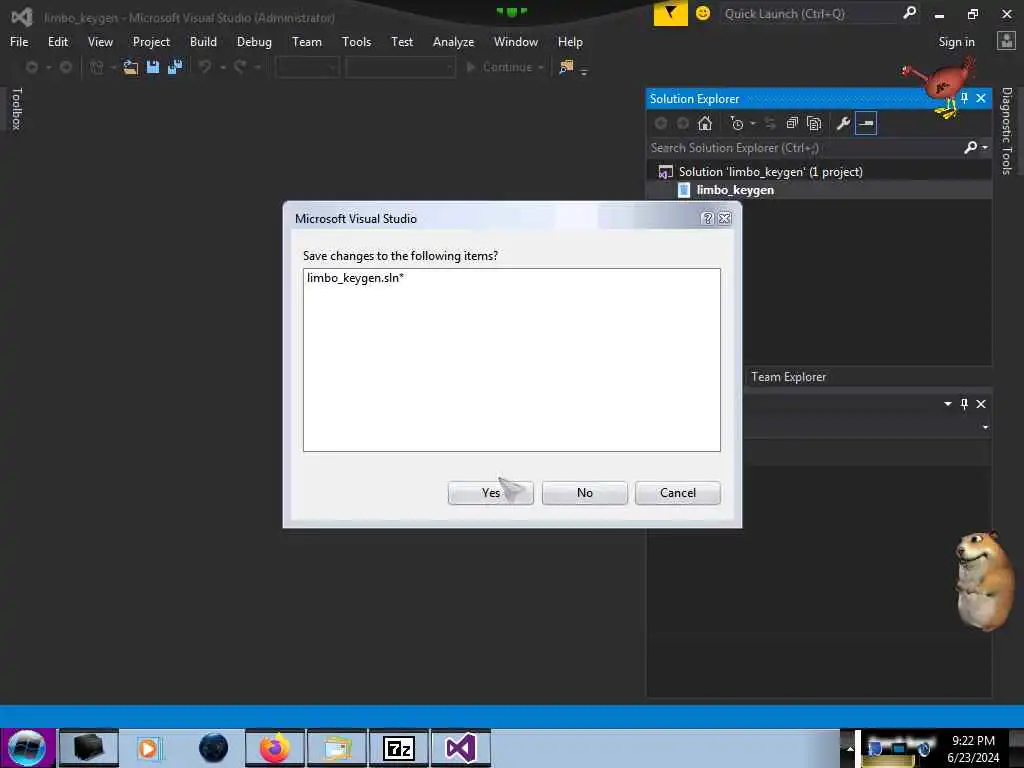This screenshot has width=1024, height=768.
Task: Open the Toolbox side tab
Action: (x=17, y=108)
